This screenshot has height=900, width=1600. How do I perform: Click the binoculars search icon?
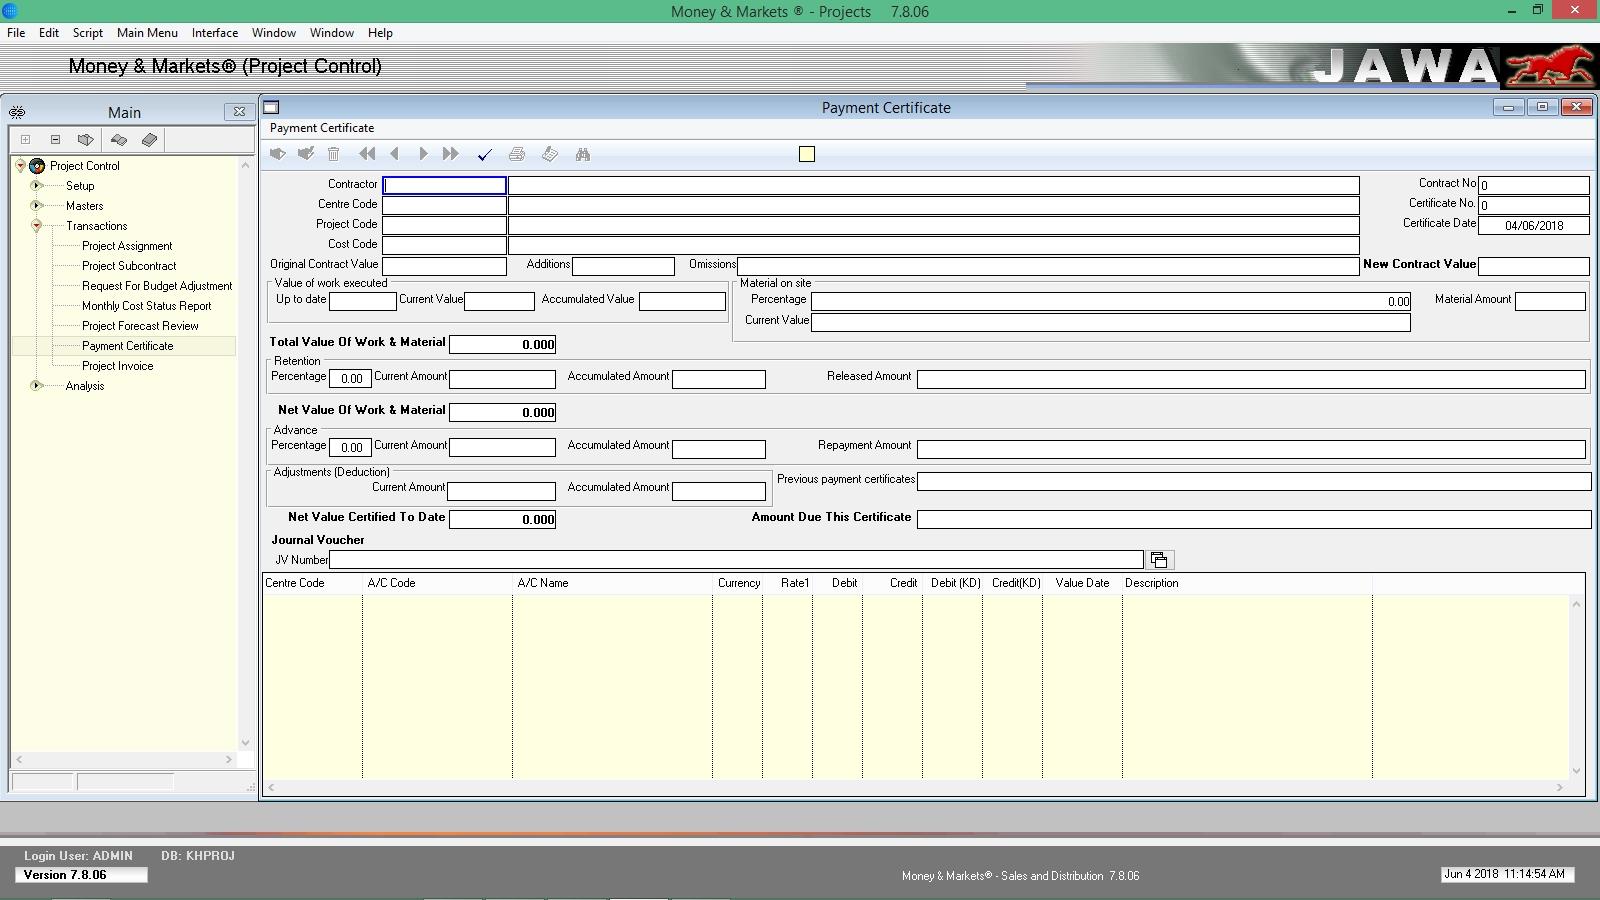583,154
